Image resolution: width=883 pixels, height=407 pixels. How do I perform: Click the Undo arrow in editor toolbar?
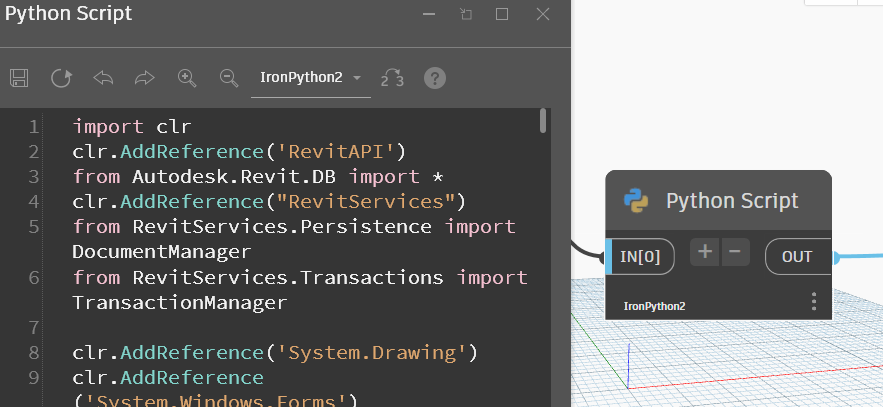[x=103, y=78]
